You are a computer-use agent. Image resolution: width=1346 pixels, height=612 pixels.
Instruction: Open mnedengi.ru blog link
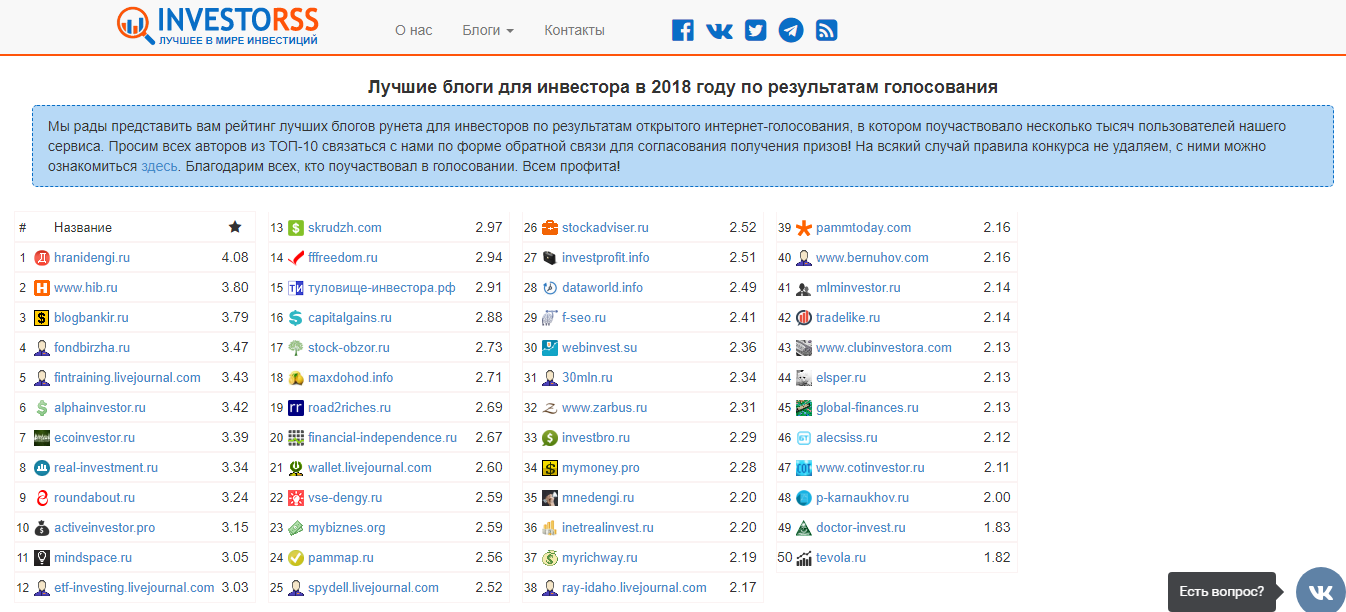pos(598,498)
